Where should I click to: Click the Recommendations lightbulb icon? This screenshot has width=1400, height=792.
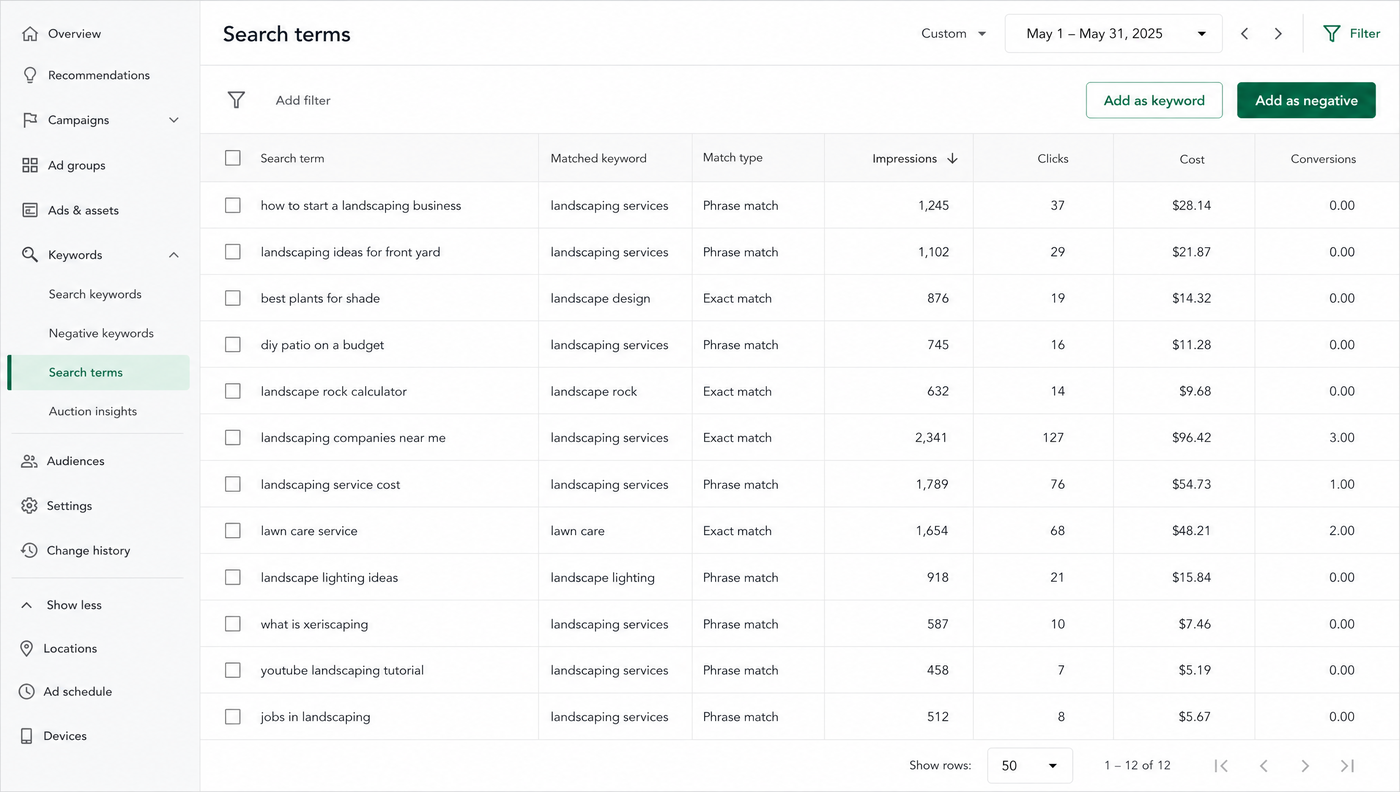(30, 75)
